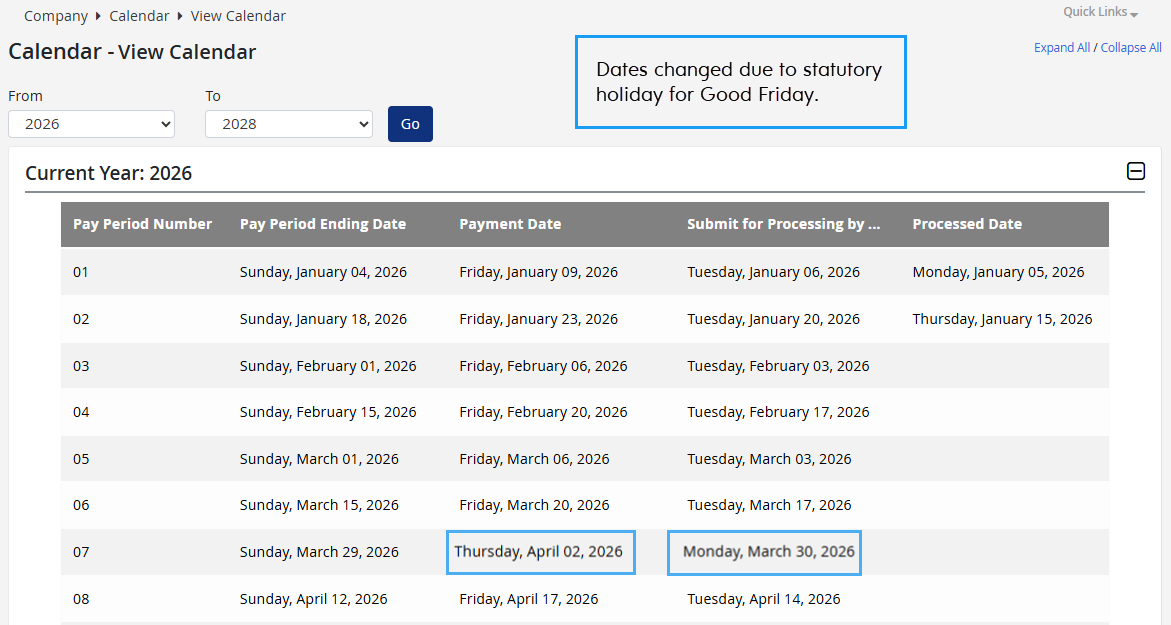Click the Go button
Image resolution: width=1171 pixels, height=625 pixels.
pos(410,124)
